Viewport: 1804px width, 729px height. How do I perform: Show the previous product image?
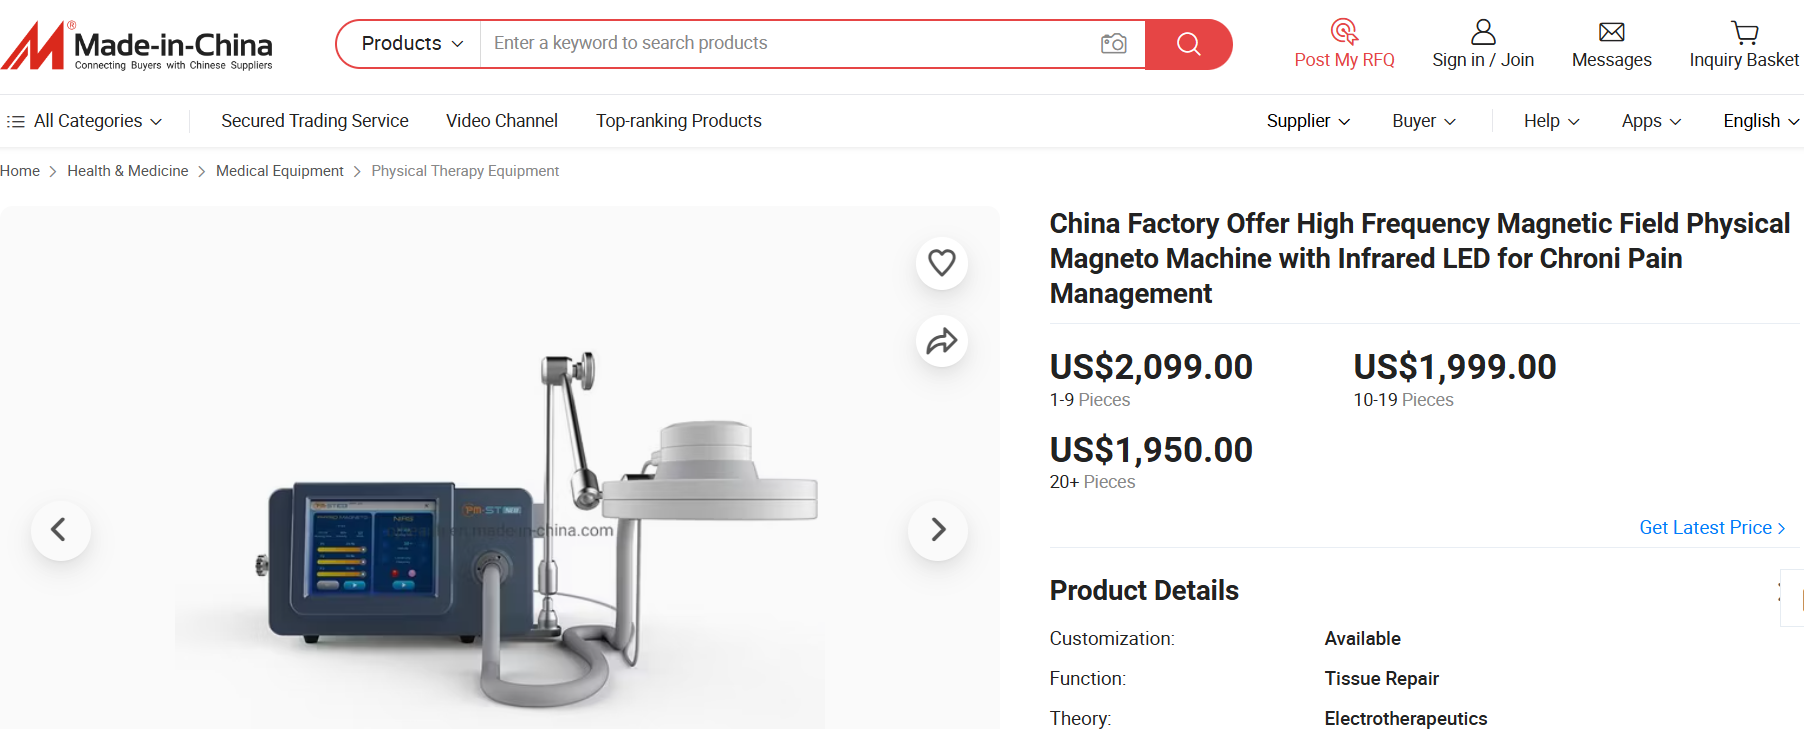tap(60, 530)
